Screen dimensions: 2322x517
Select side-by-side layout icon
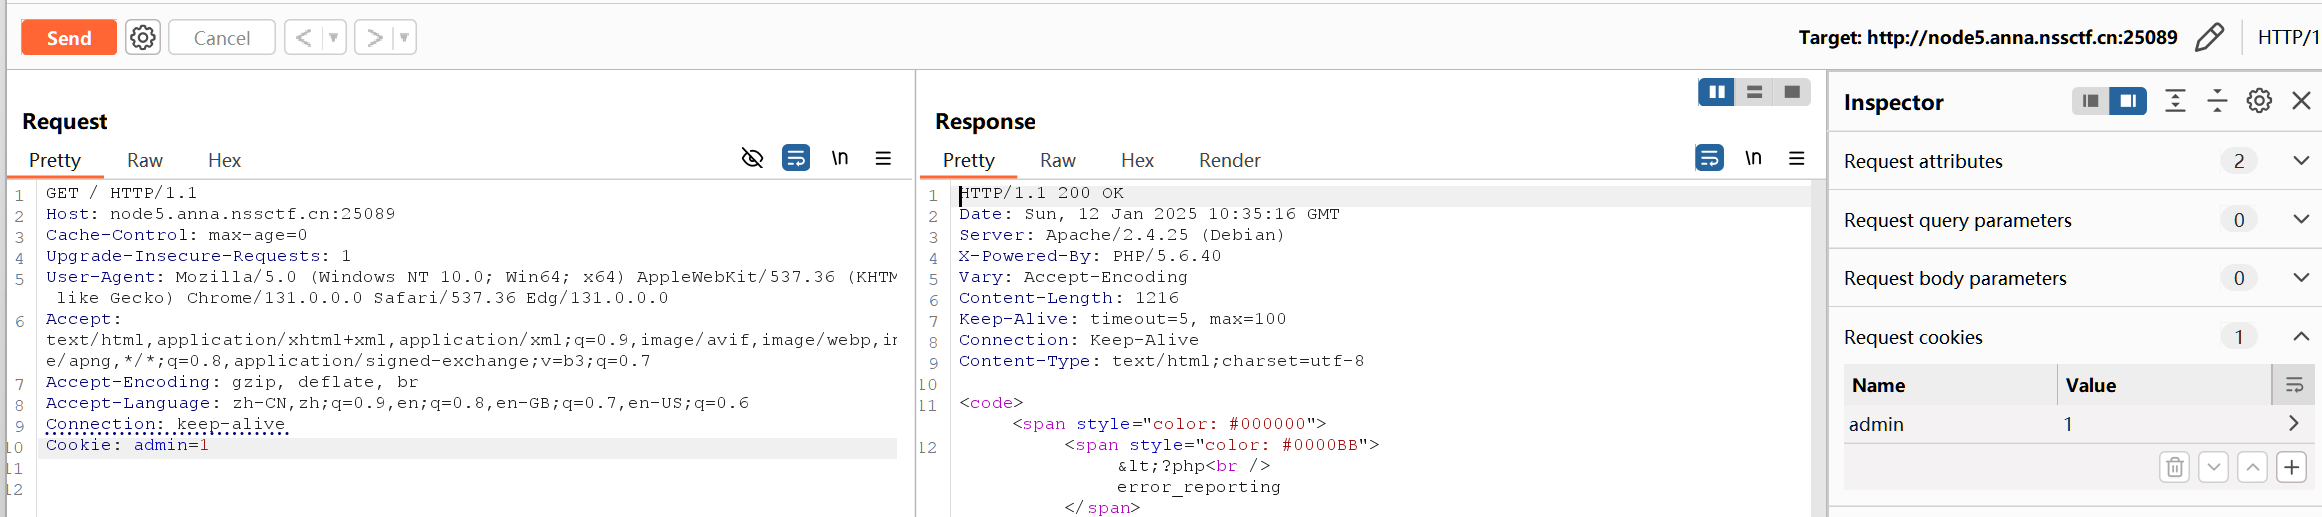(1716, 92)
